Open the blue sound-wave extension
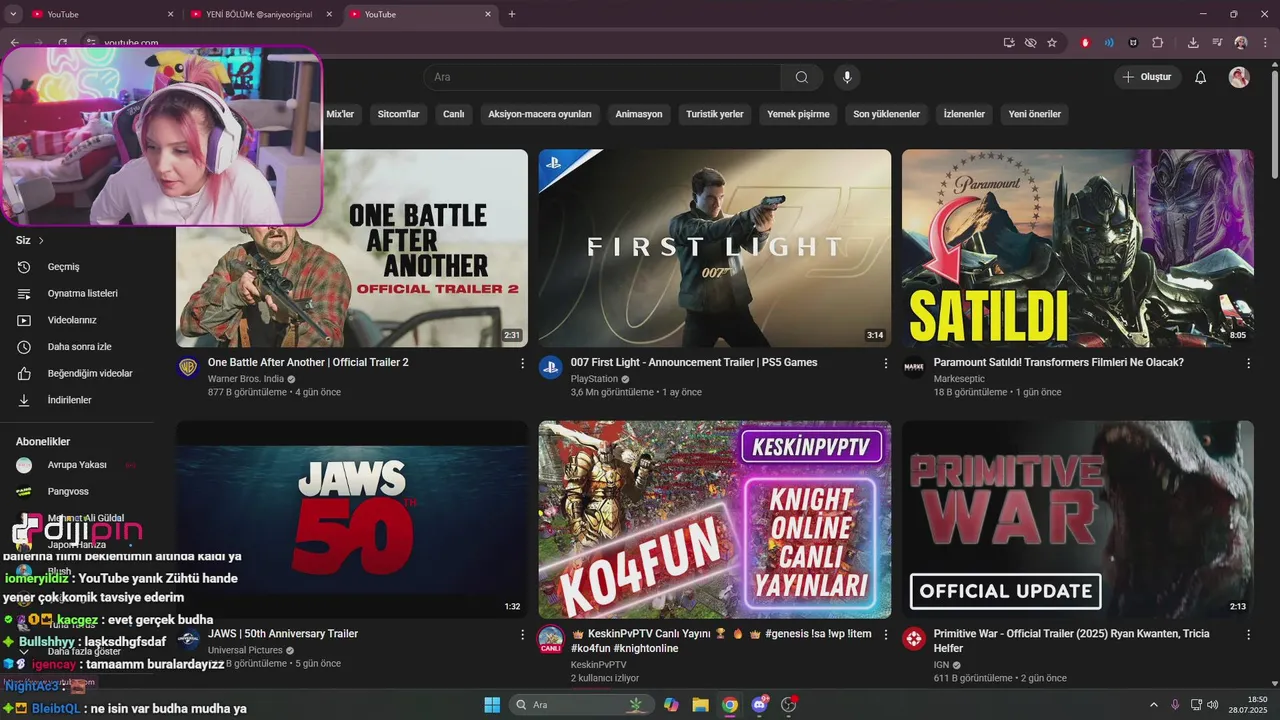 point(1109,43)
